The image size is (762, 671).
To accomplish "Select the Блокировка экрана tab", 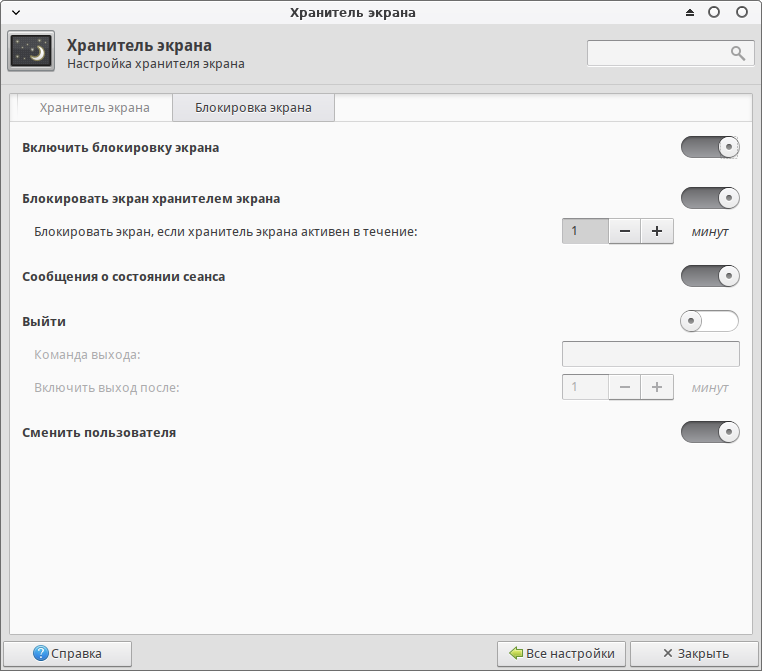I will pyautogui.click(x=253, y=107).
